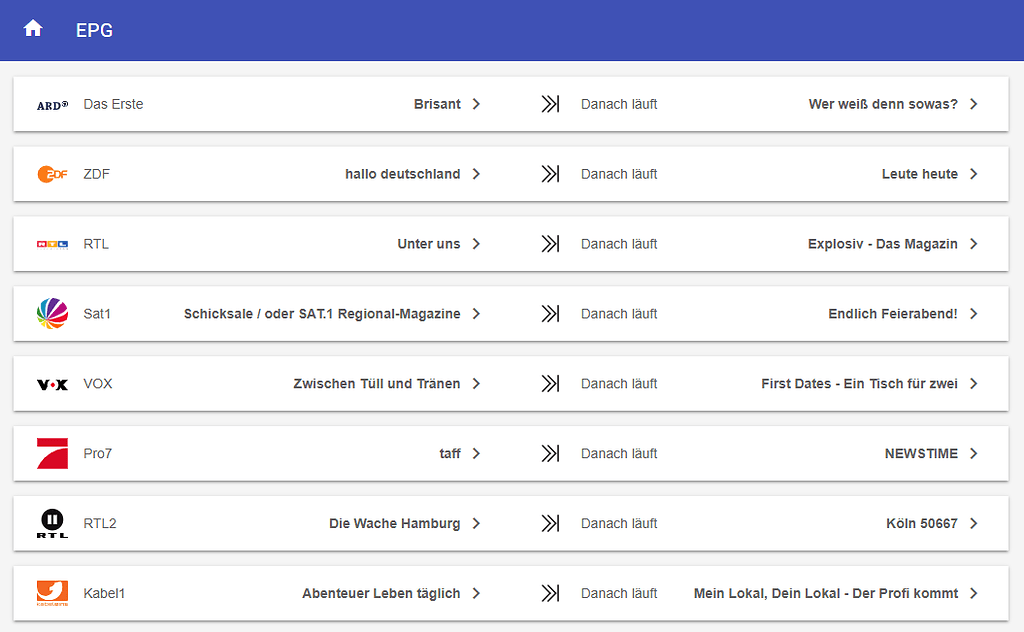1024x632 pixels.
Task: Open the Unter uns program entry
Action: tap(428, 244)
